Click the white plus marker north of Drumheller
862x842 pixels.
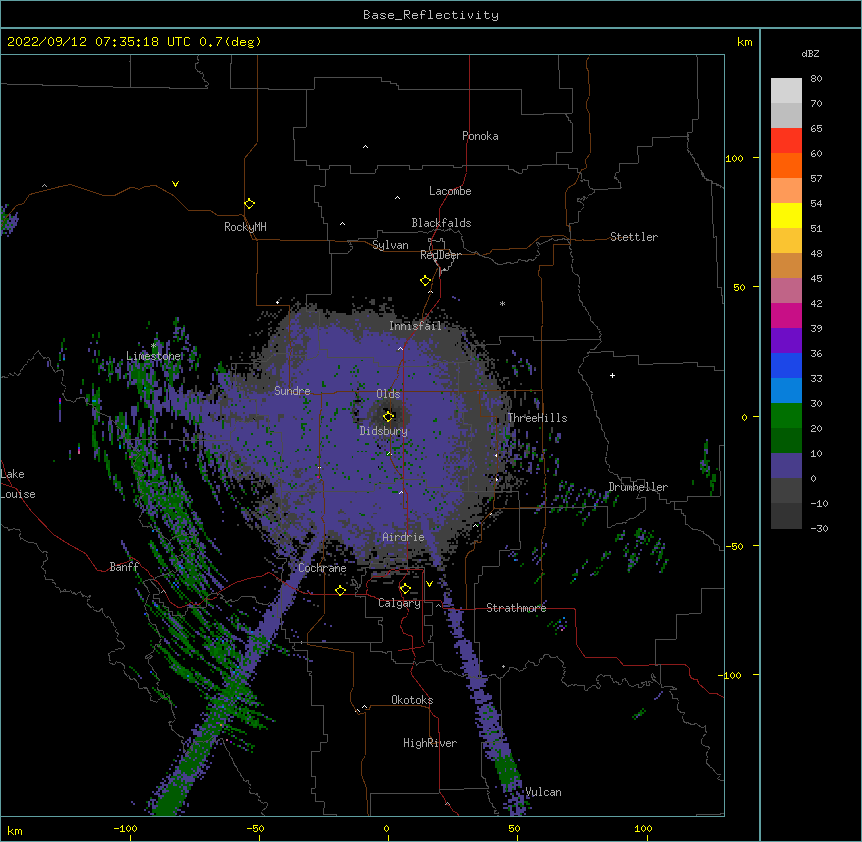pos(612,375)
